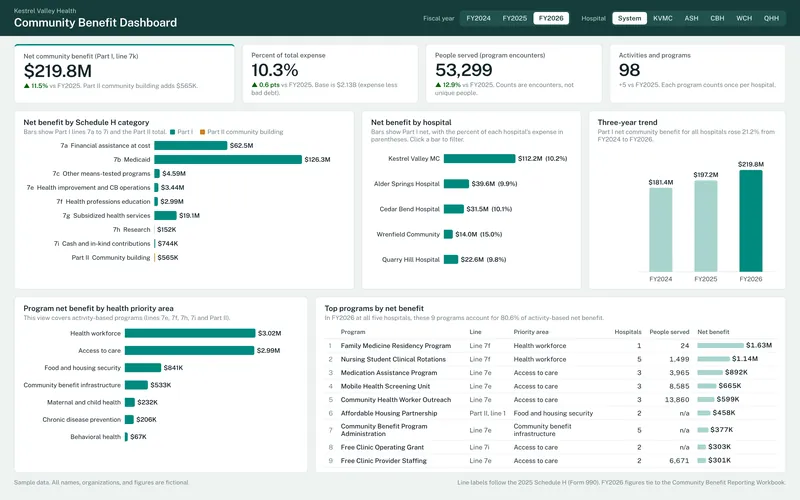The width and height of the screenshot is (800, 500).
Task: Select fiscal year FY2025
Action: click(514, 18)
